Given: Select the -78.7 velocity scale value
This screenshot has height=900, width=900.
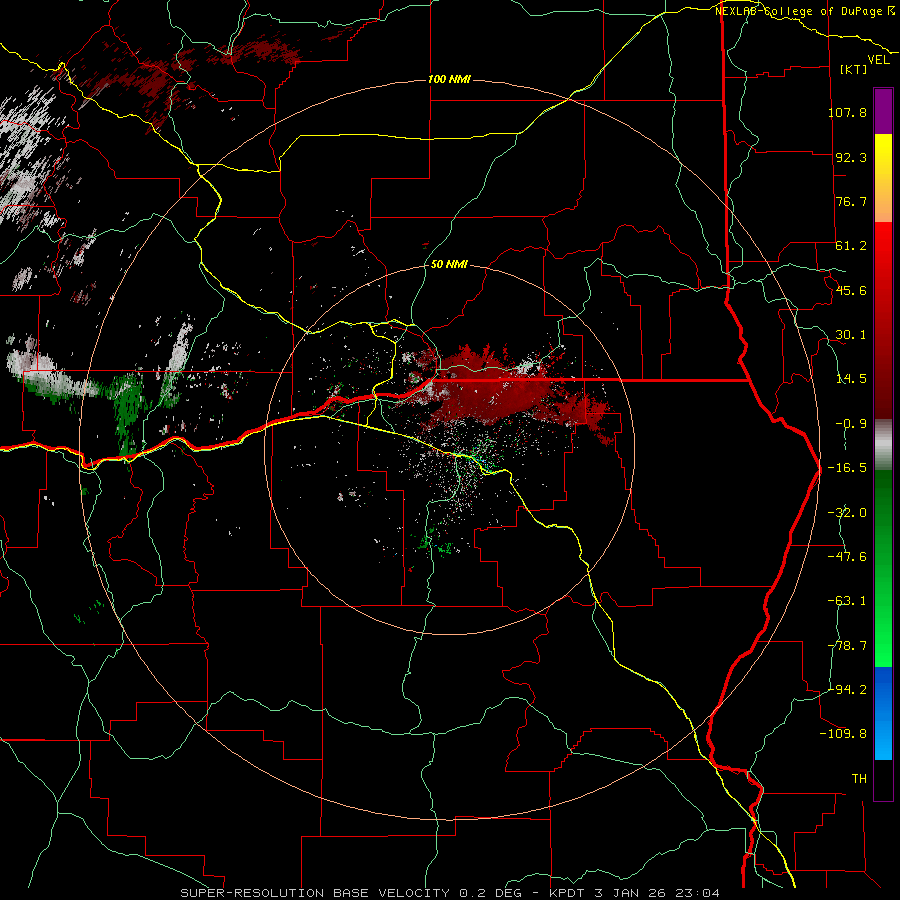Looking at the screenshot, I should 847,646.
